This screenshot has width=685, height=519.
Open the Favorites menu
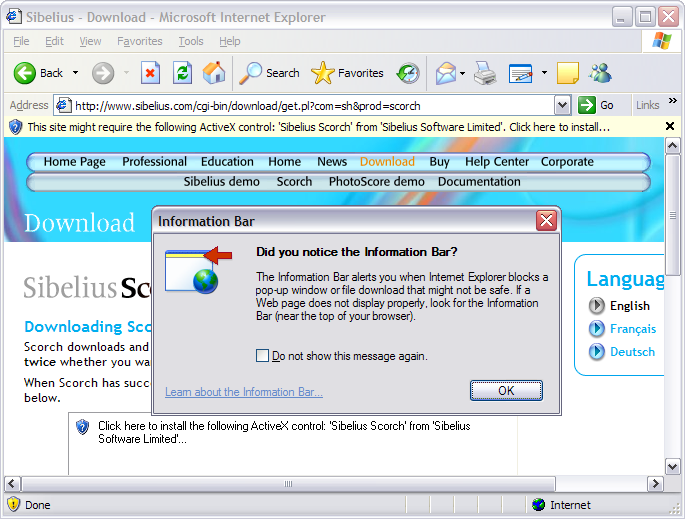(x=139, y=41)
